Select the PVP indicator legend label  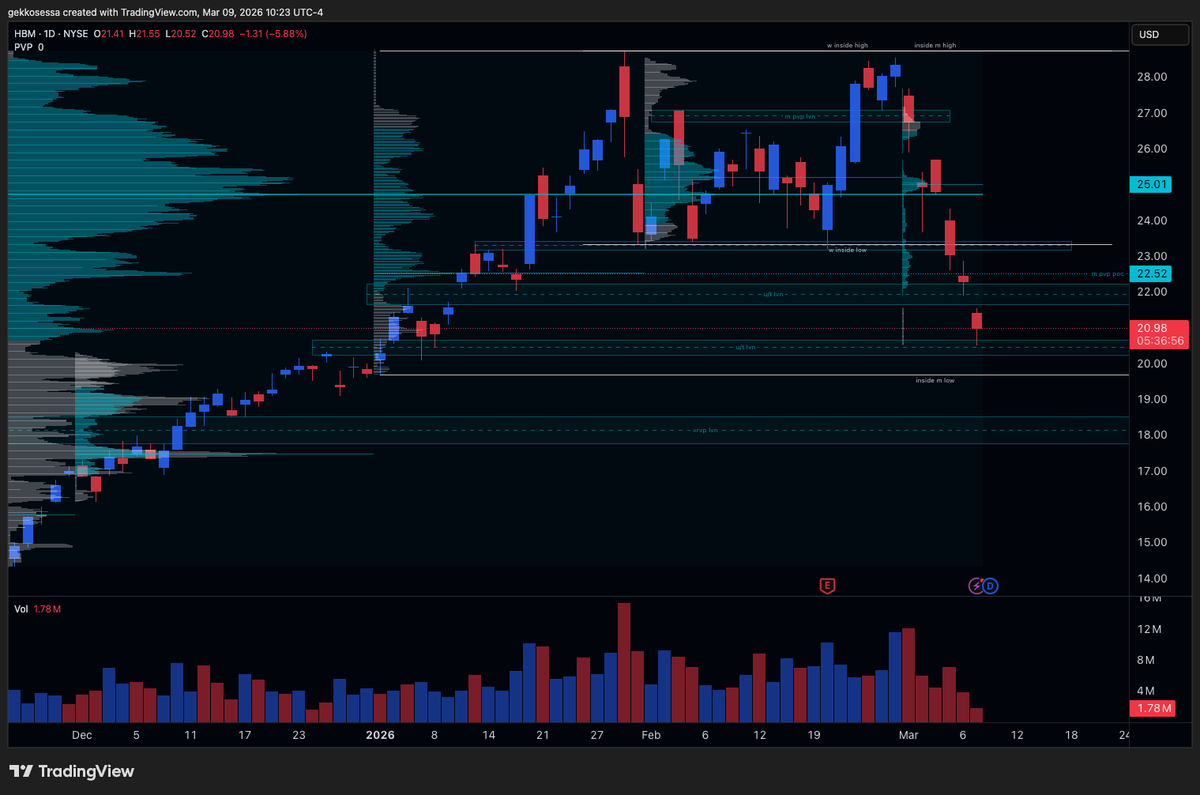pyautogui.click(x=23, y=46)
